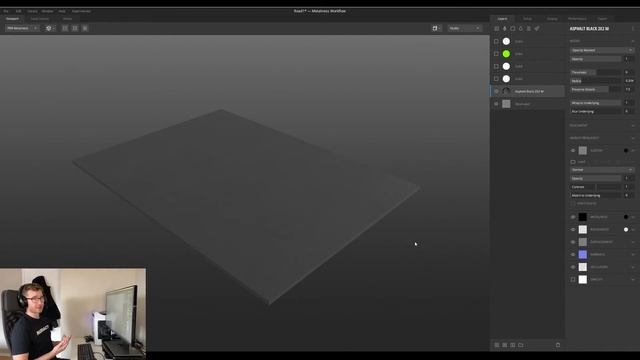This screenshot has height=360, width=640.
Task: Toggle the Normal channel eye icon
Action: tap(573, 255)
